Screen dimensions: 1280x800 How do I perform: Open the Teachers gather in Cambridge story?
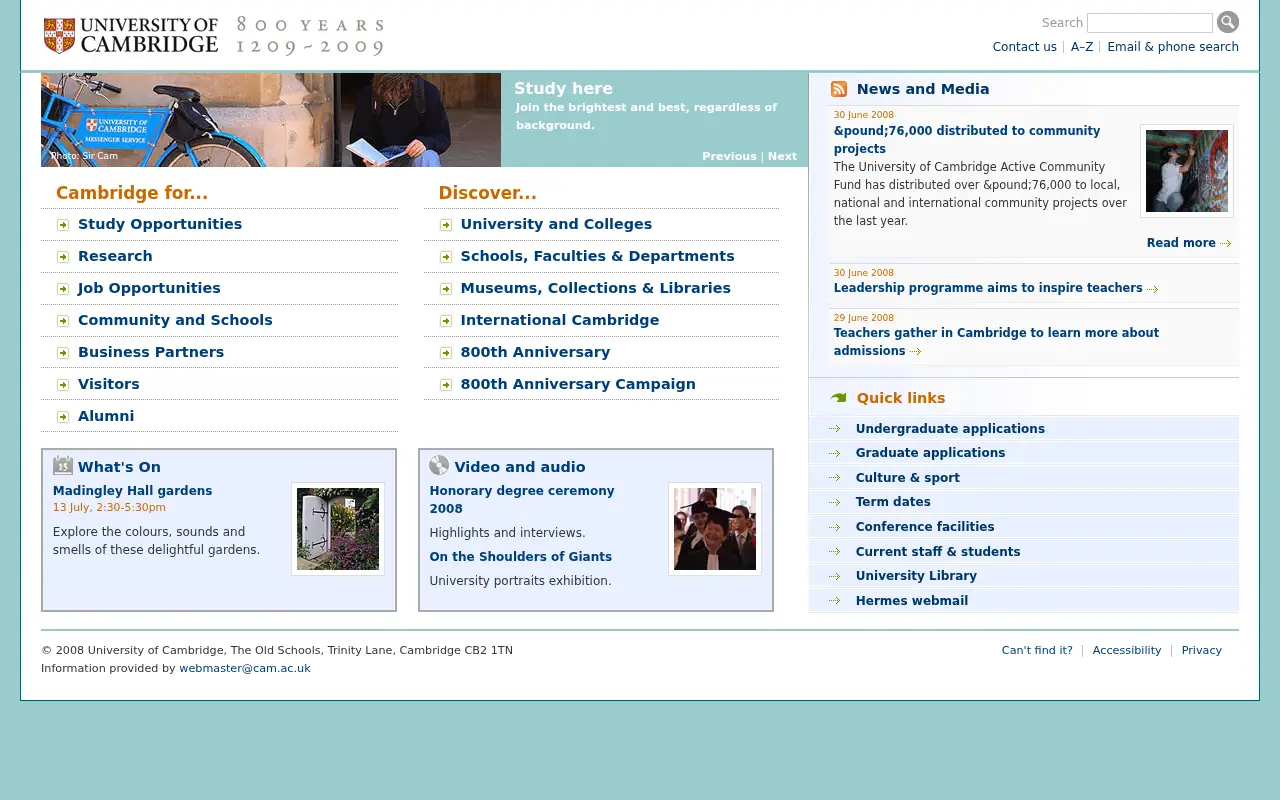coord(996,342)
